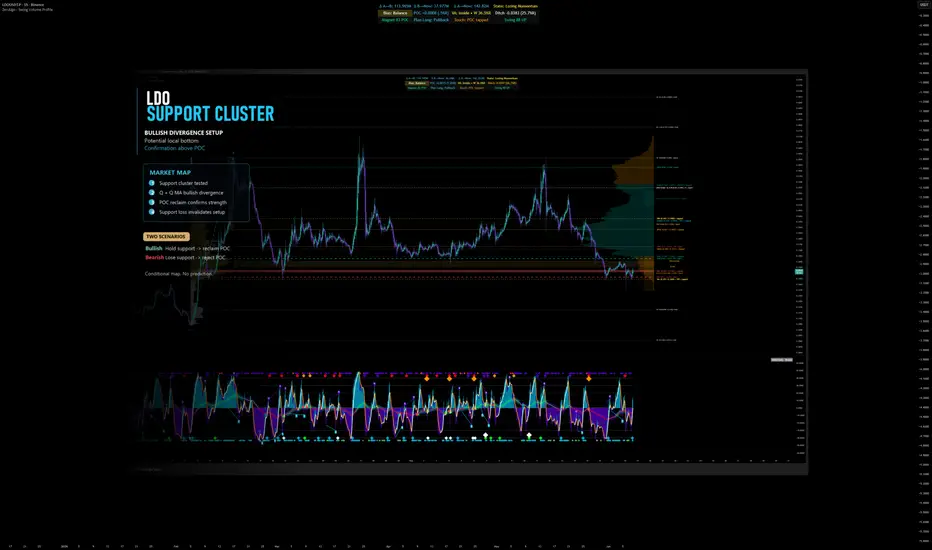This screenshot has width=932, height=550.
Task: Click the 'MARKET MAP' panel heading
Action: pyautogui.click(x=170, y=172)
